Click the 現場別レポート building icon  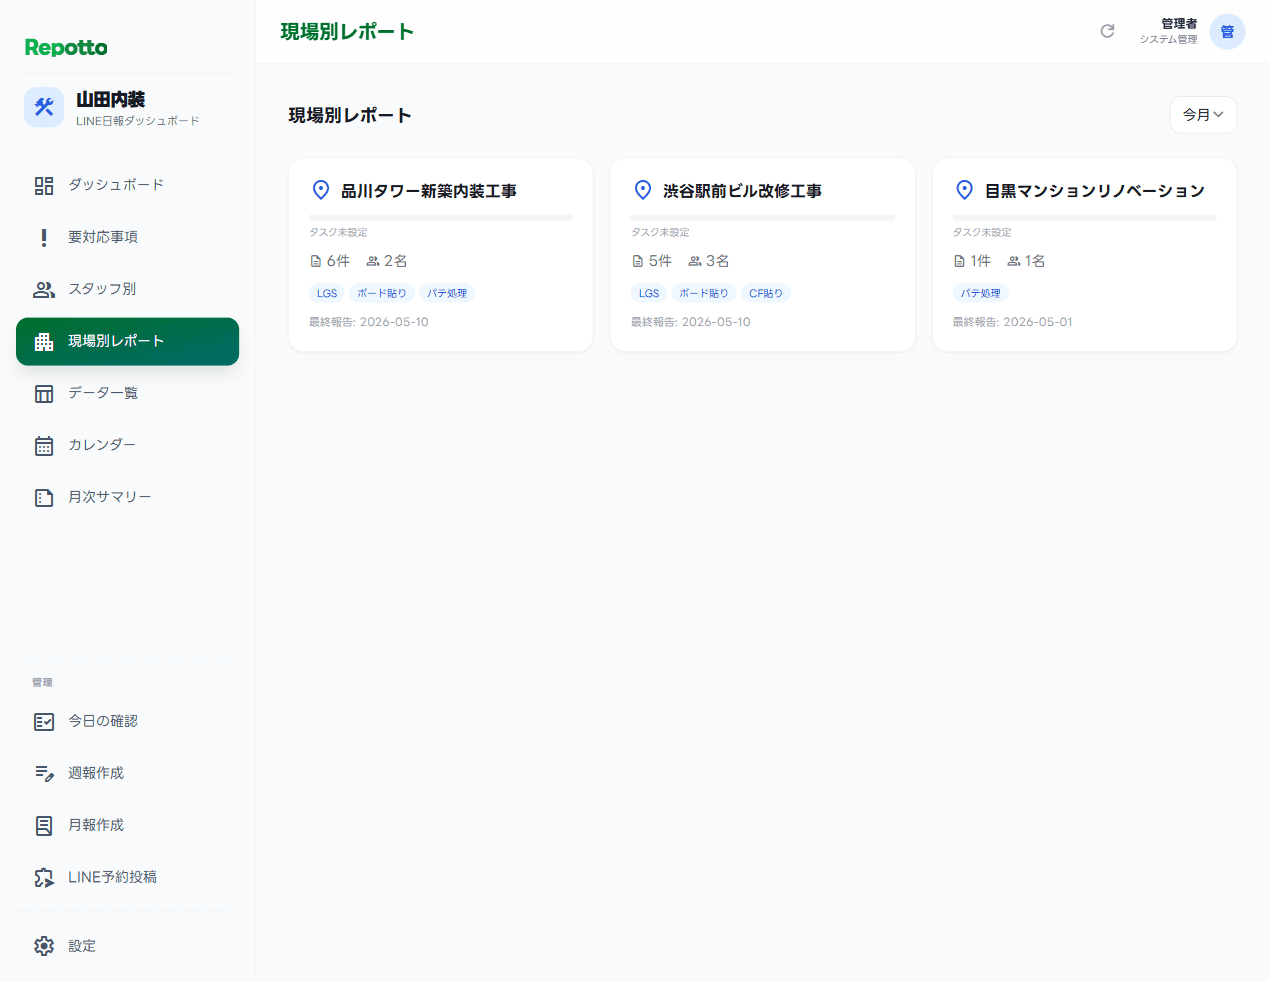coord(44,342)
